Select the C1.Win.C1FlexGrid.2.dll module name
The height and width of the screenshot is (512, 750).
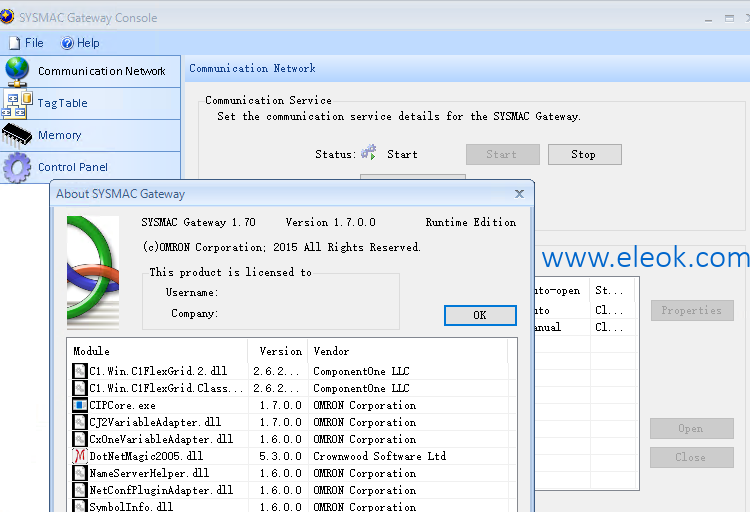(158, 371)
